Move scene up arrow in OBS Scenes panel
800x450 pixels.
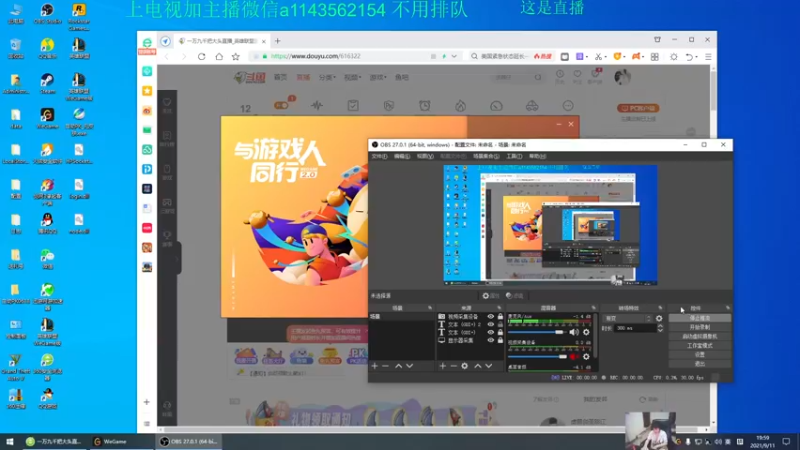coord(398,366)
